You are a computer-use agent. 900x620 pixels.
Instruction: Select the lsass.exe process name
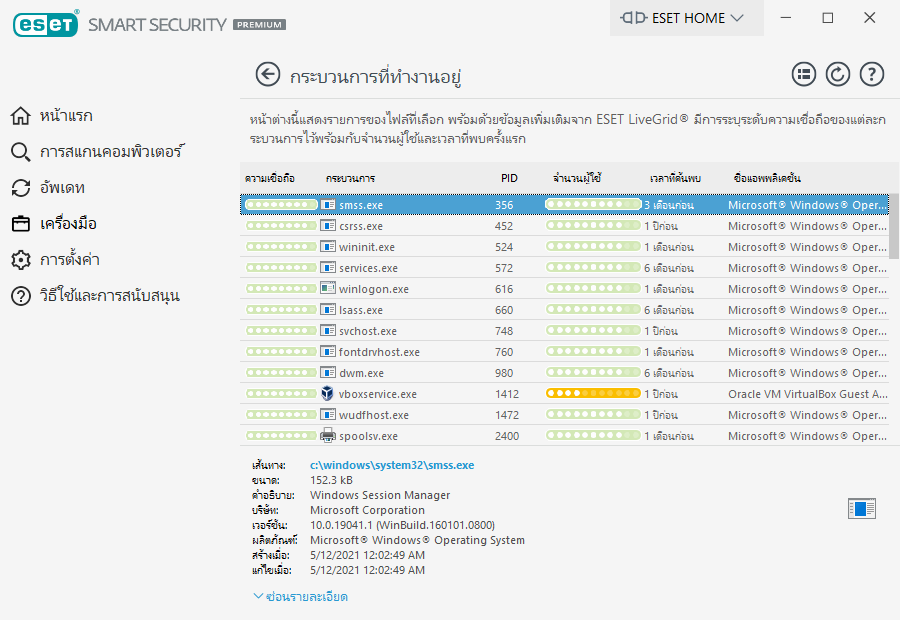click(x=360, y=310)
